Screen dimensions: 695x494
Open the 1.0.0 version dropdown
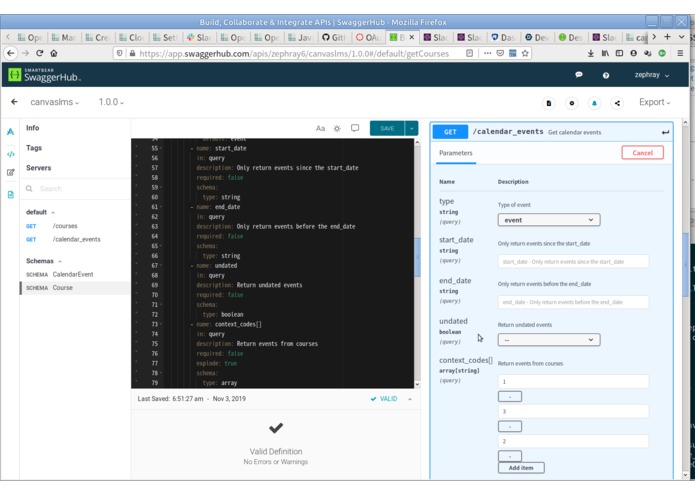(x=111, y=102)
